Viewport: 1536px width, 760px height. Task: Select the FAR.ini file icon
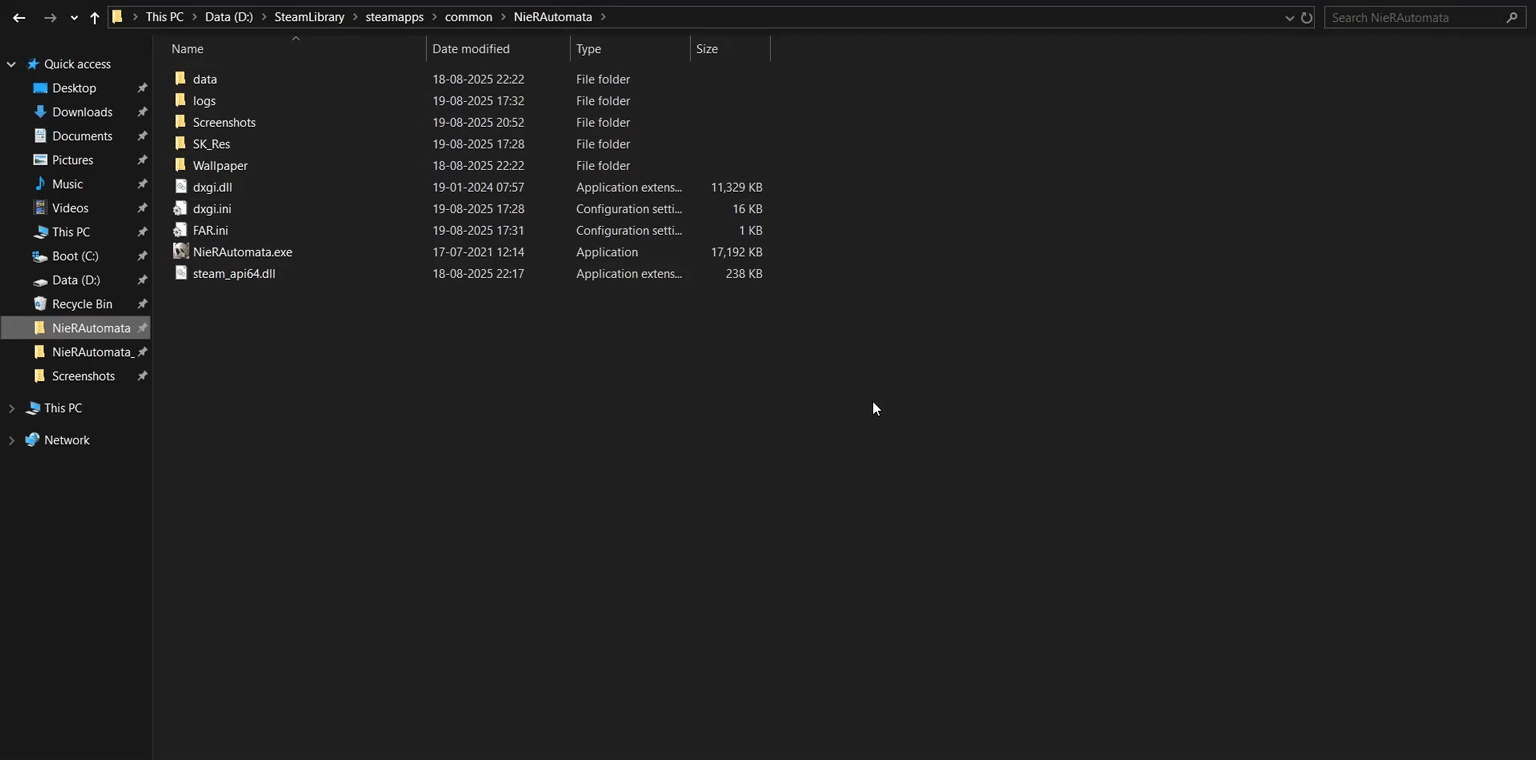[x=180, y=230]
